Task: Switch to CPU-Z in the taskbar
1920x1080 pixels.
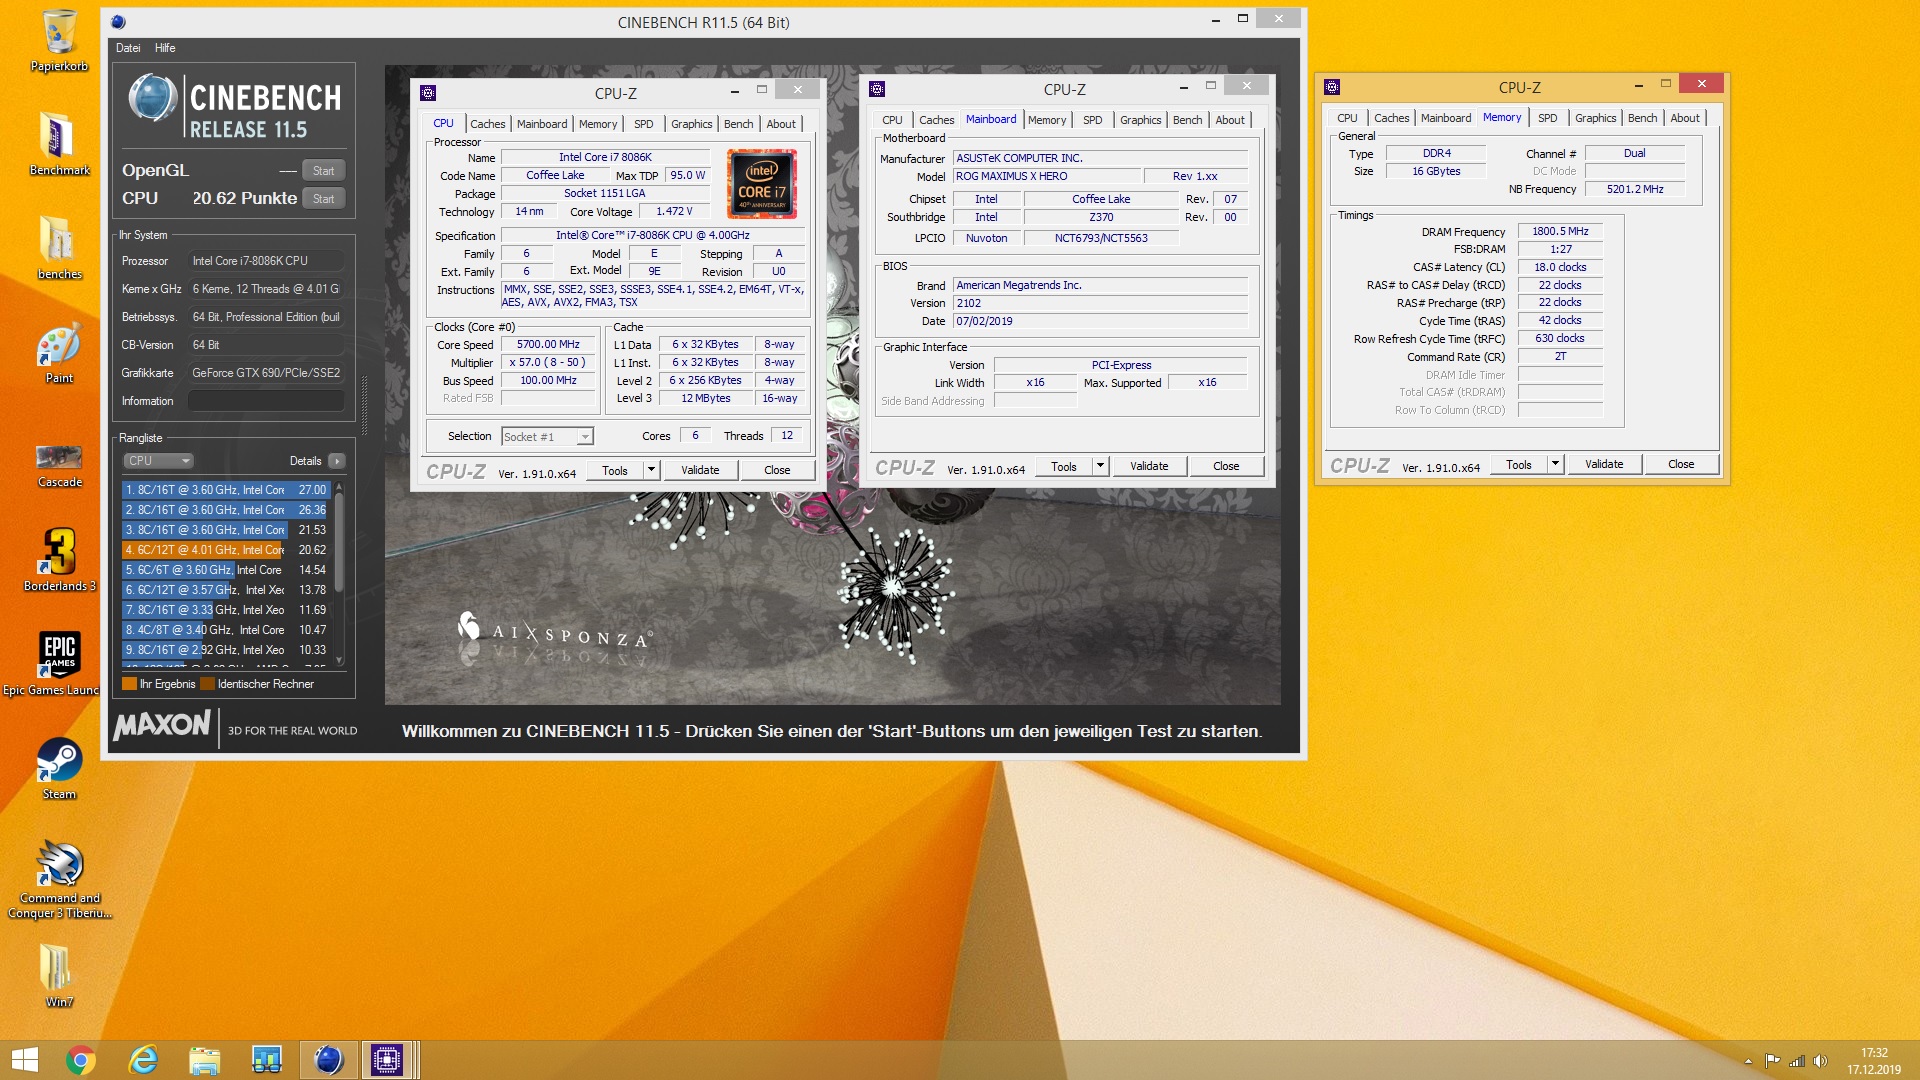Action: coord(387,1060)
